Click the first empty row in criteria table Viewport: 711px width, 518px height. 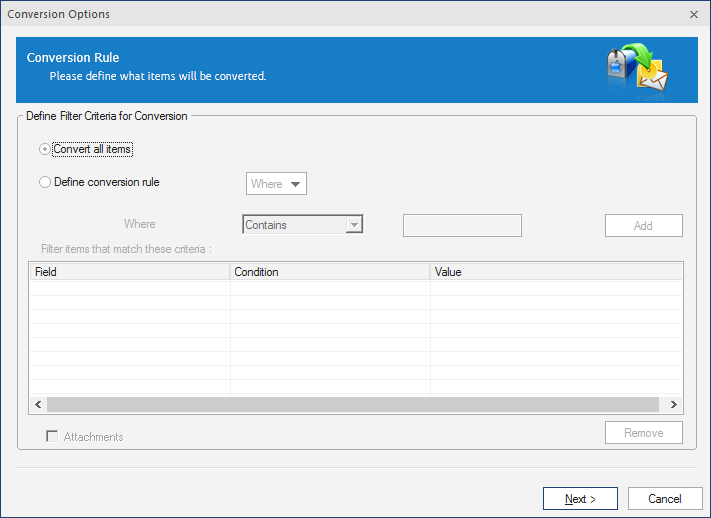coord(356,288)
